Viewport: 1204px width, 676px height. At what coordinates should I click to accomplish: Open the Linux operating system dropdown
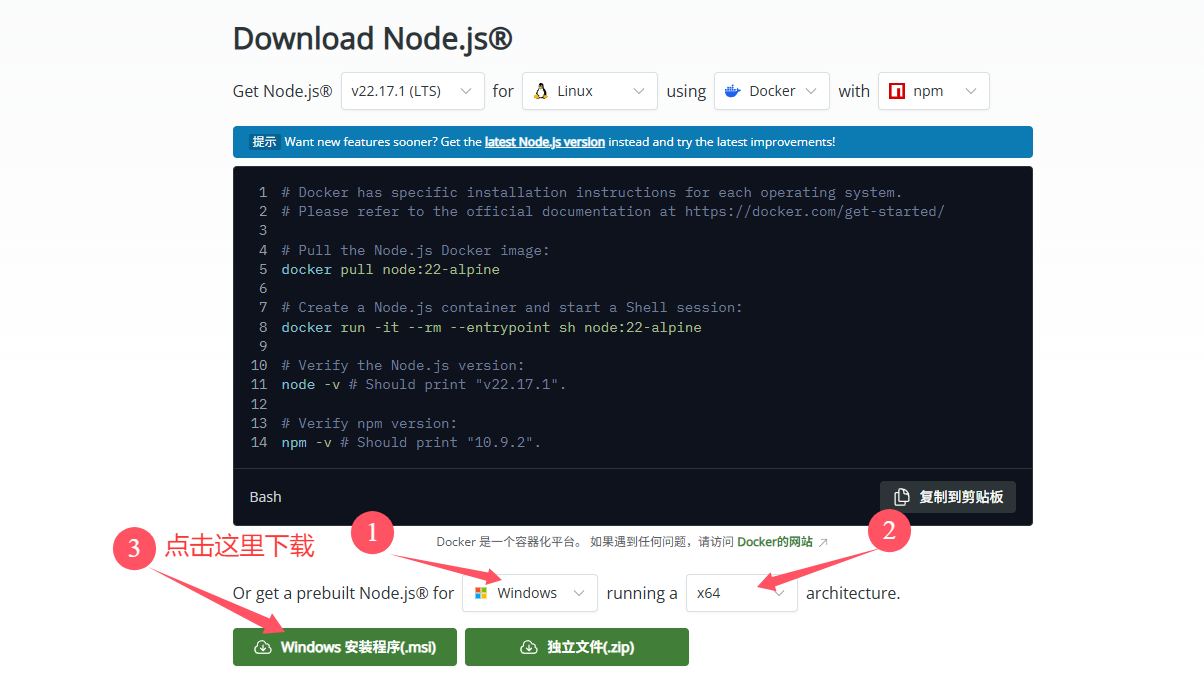[590, 91]
